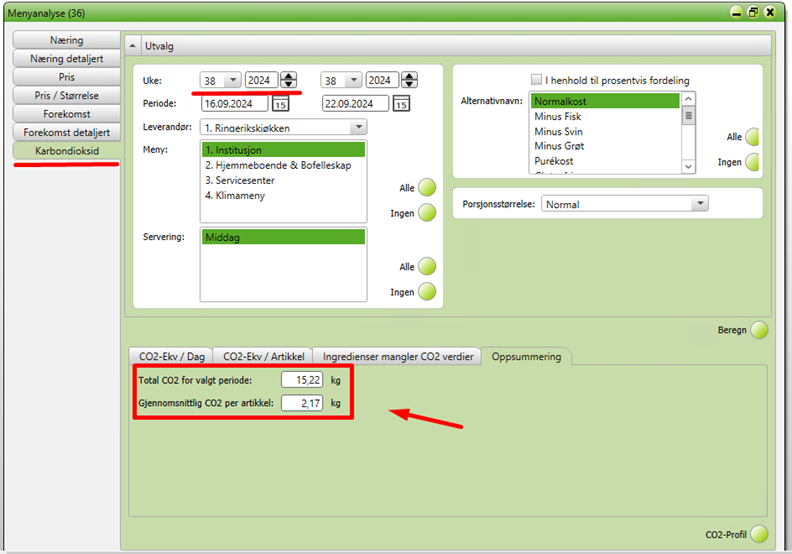Close the Menyanalyse window
Screen dimensions: 792x554
point(770,12)
